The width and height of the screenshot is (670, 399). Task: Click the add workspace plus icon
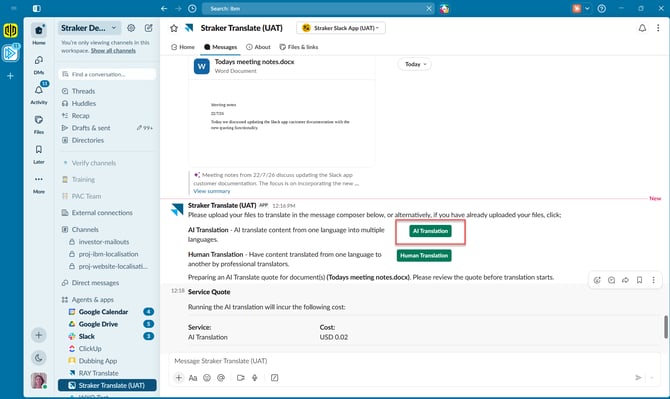(x=11, y=76)
